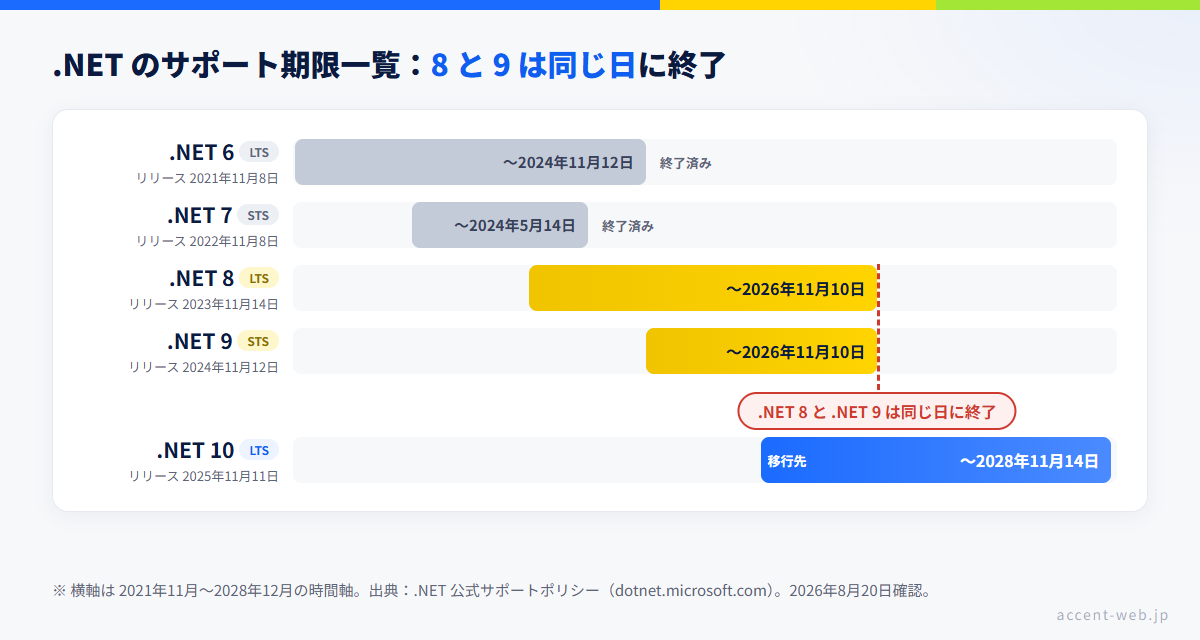Click the STS badge next to .NET 7
This screenshot has height=640, width=1200.
click(259, 215)
